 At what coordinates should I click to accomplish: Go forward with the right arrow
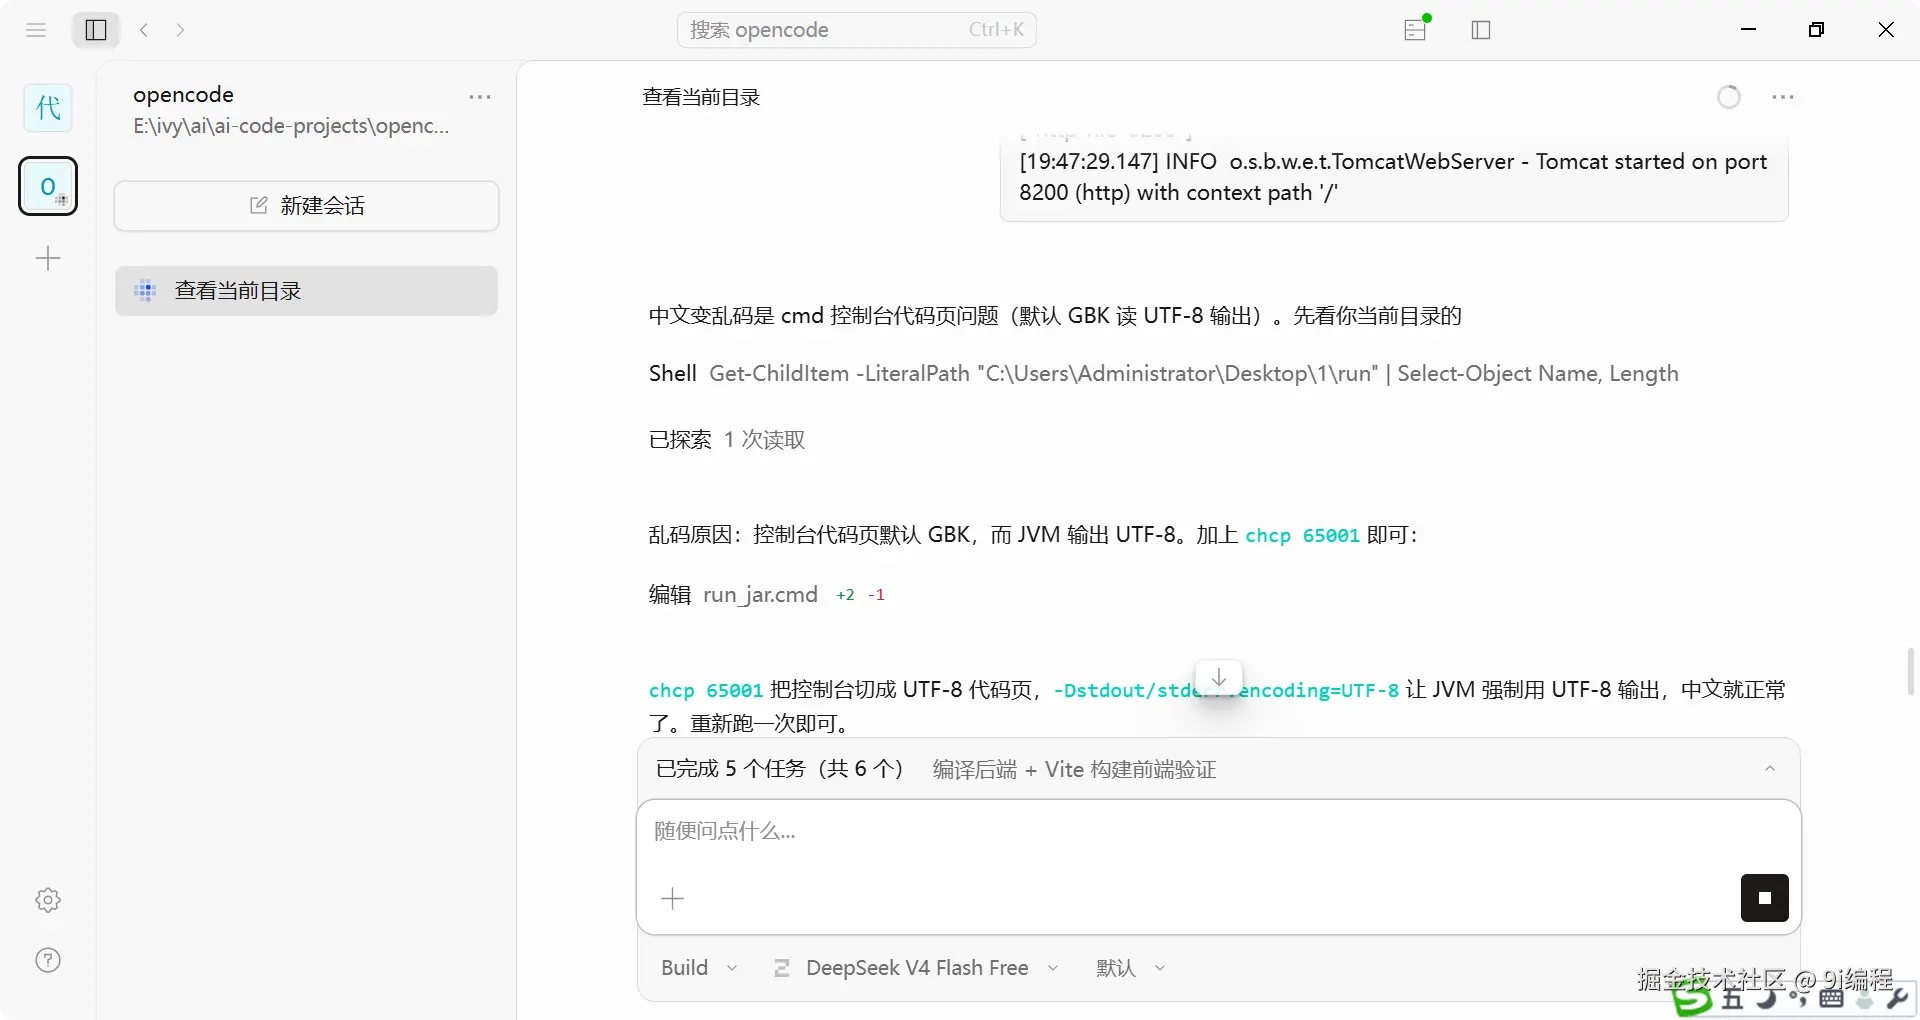click(180, 30)
